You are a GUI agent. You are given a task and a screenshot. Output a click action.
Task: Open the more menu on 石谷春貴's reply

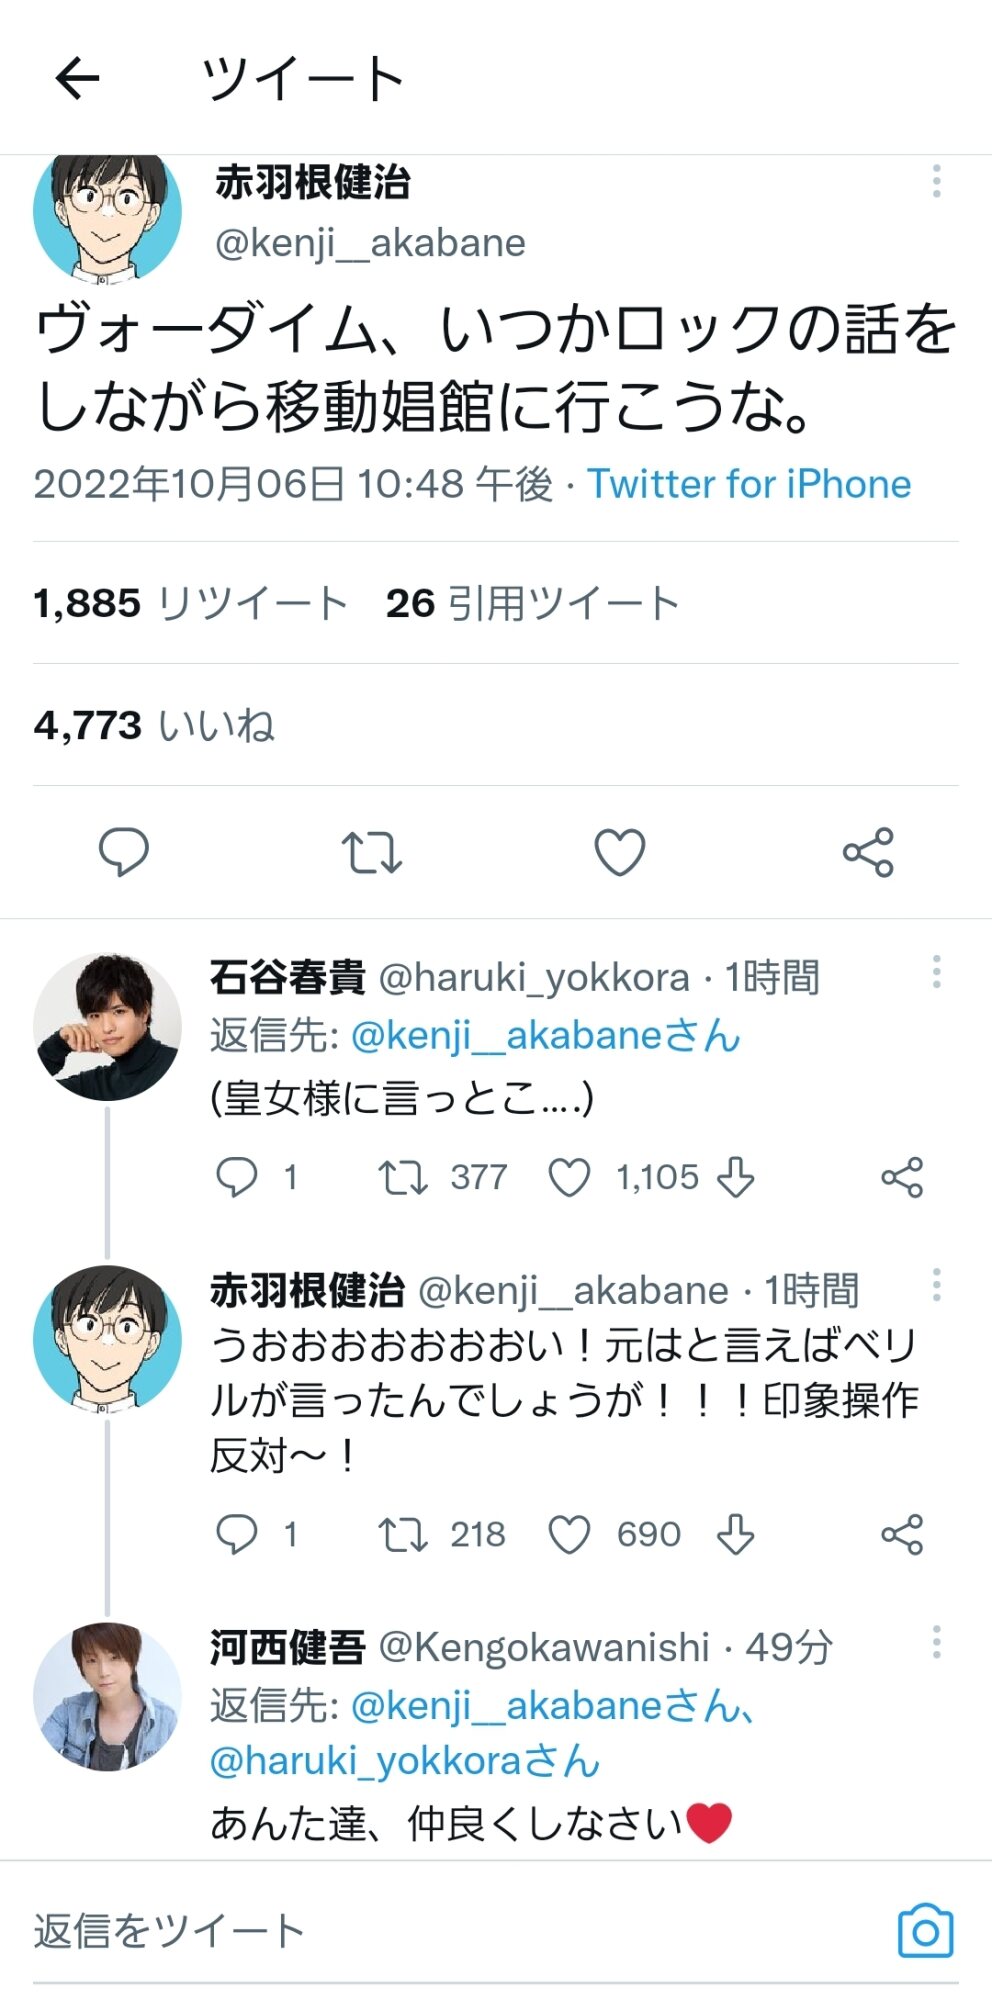(x=936, y=972)
